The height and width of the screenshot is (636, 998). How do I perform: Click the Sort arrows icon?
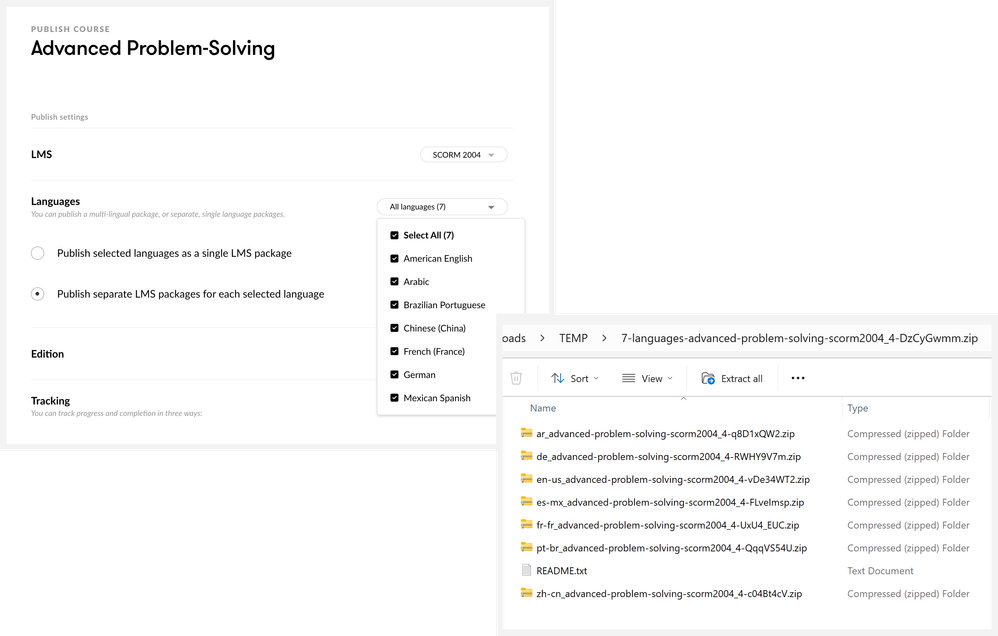[558, 378]
